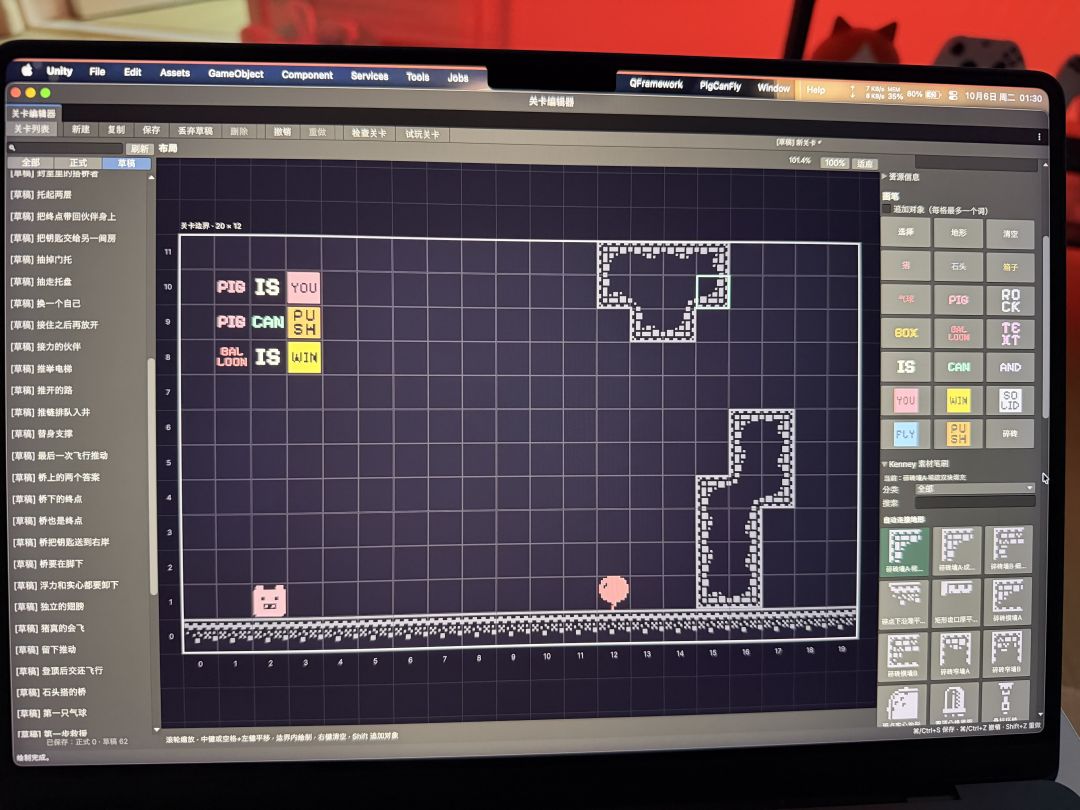Select the BALLOON word tile

coord(958,333)
